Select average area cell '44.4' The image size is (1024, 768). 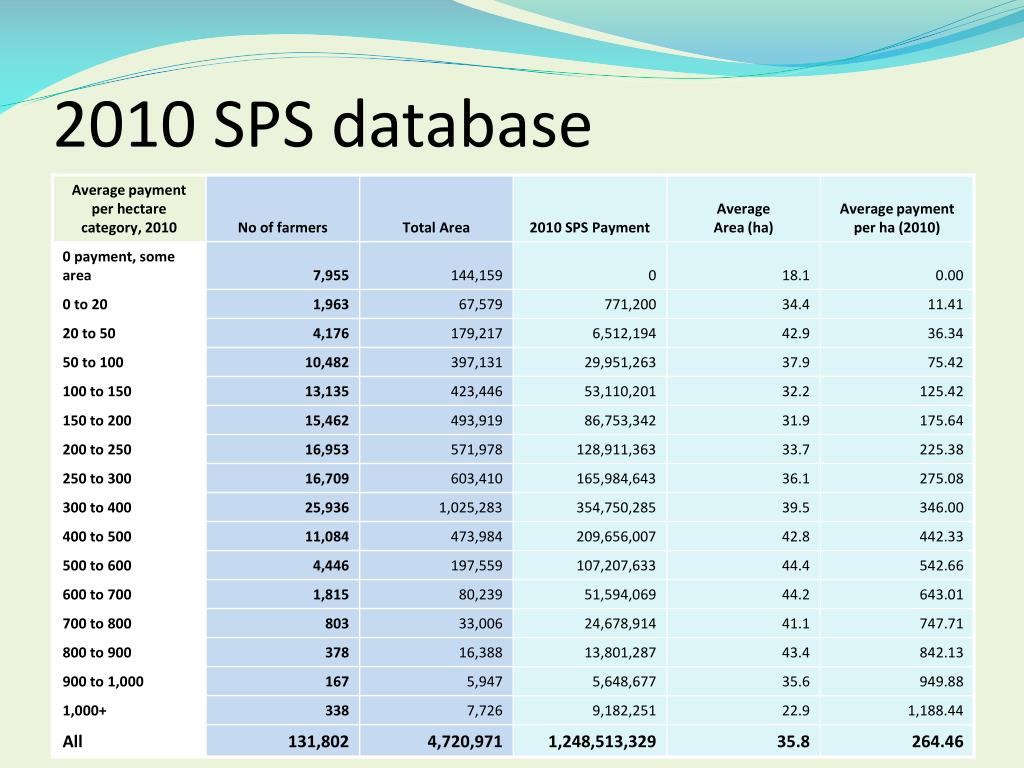click(795, 566)
